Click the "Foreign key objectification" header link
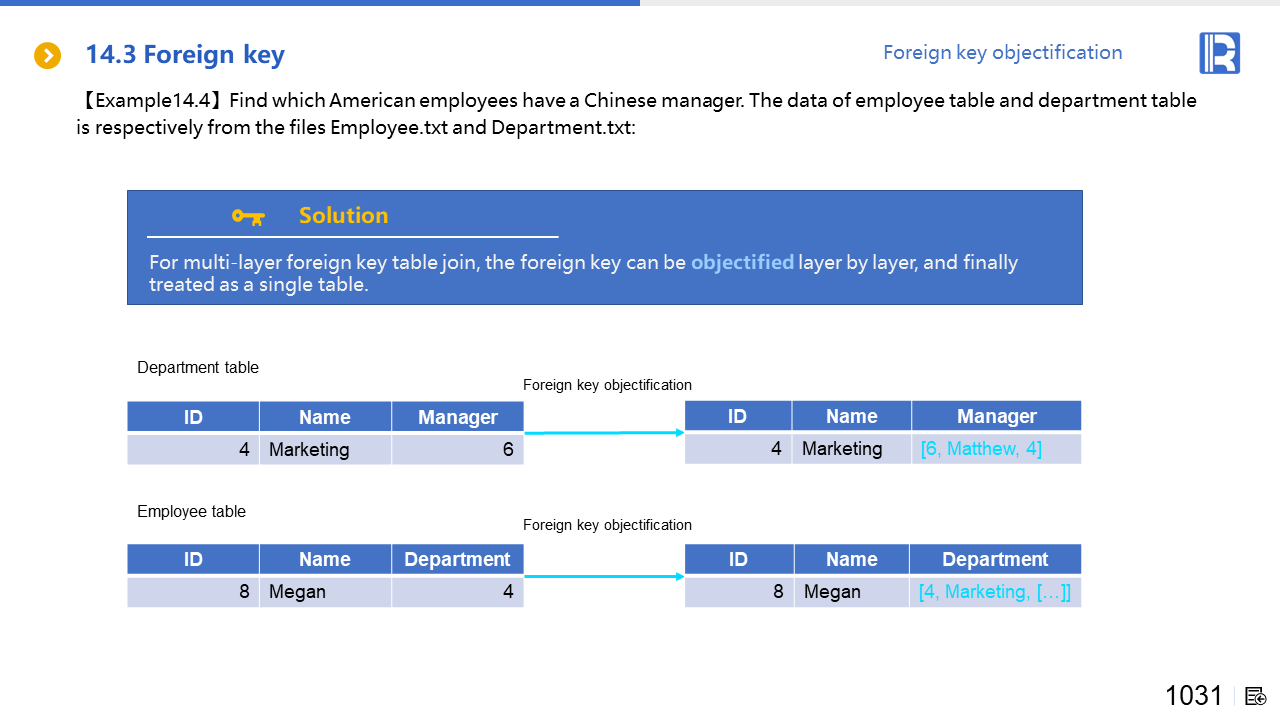This screenshot has height=720, width=1280. coord(1002,52)
